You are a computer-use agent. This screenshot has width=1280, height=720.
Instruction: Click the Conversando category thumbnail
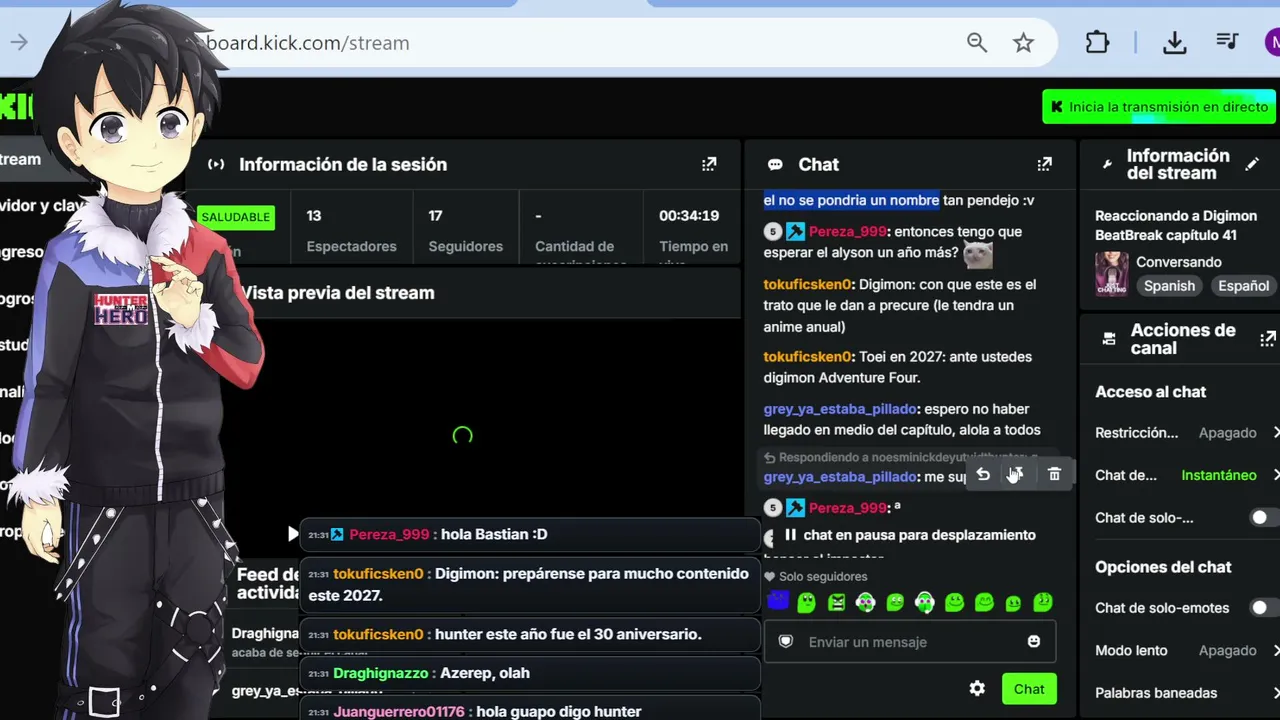(x=1111, y=273)
